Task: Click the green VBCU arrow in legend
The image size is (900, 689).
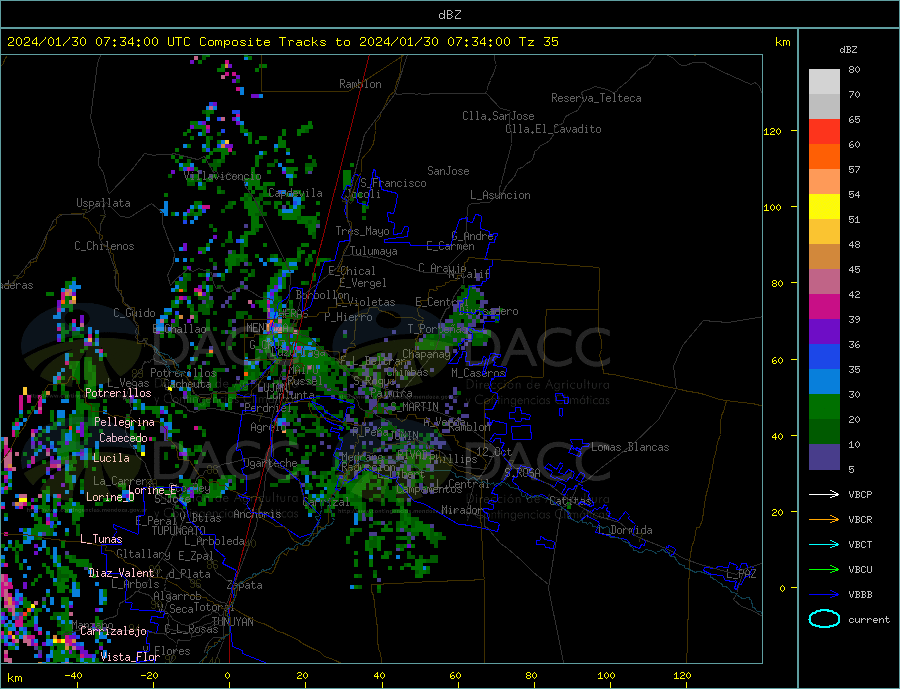Action: [x=824, y=569]
